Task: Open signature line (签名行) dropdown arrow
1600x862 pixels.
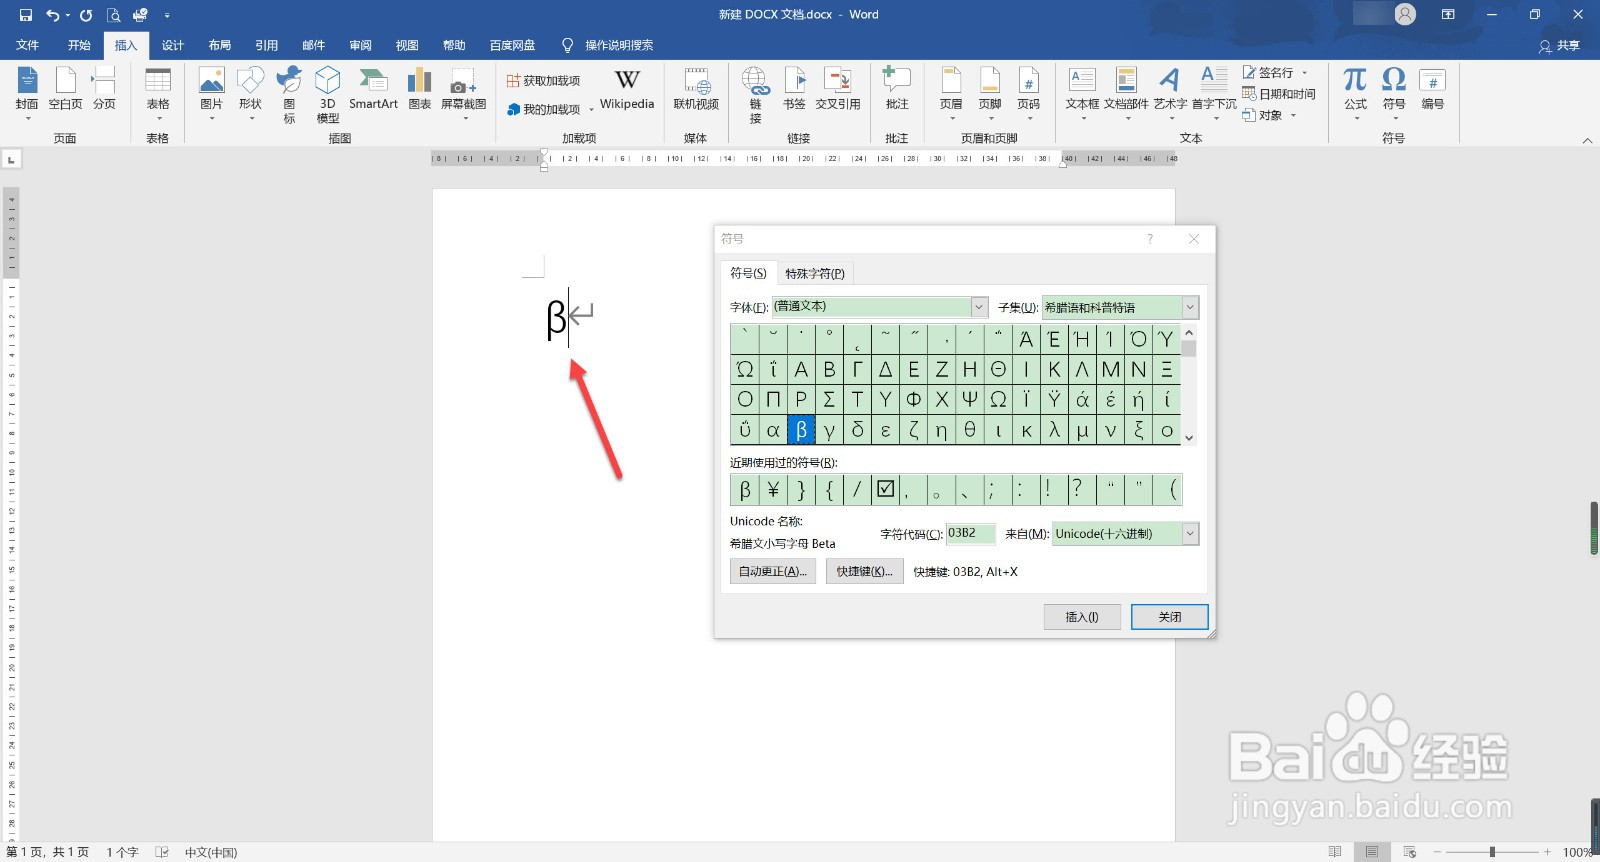Action: (x=1304, y=73)
